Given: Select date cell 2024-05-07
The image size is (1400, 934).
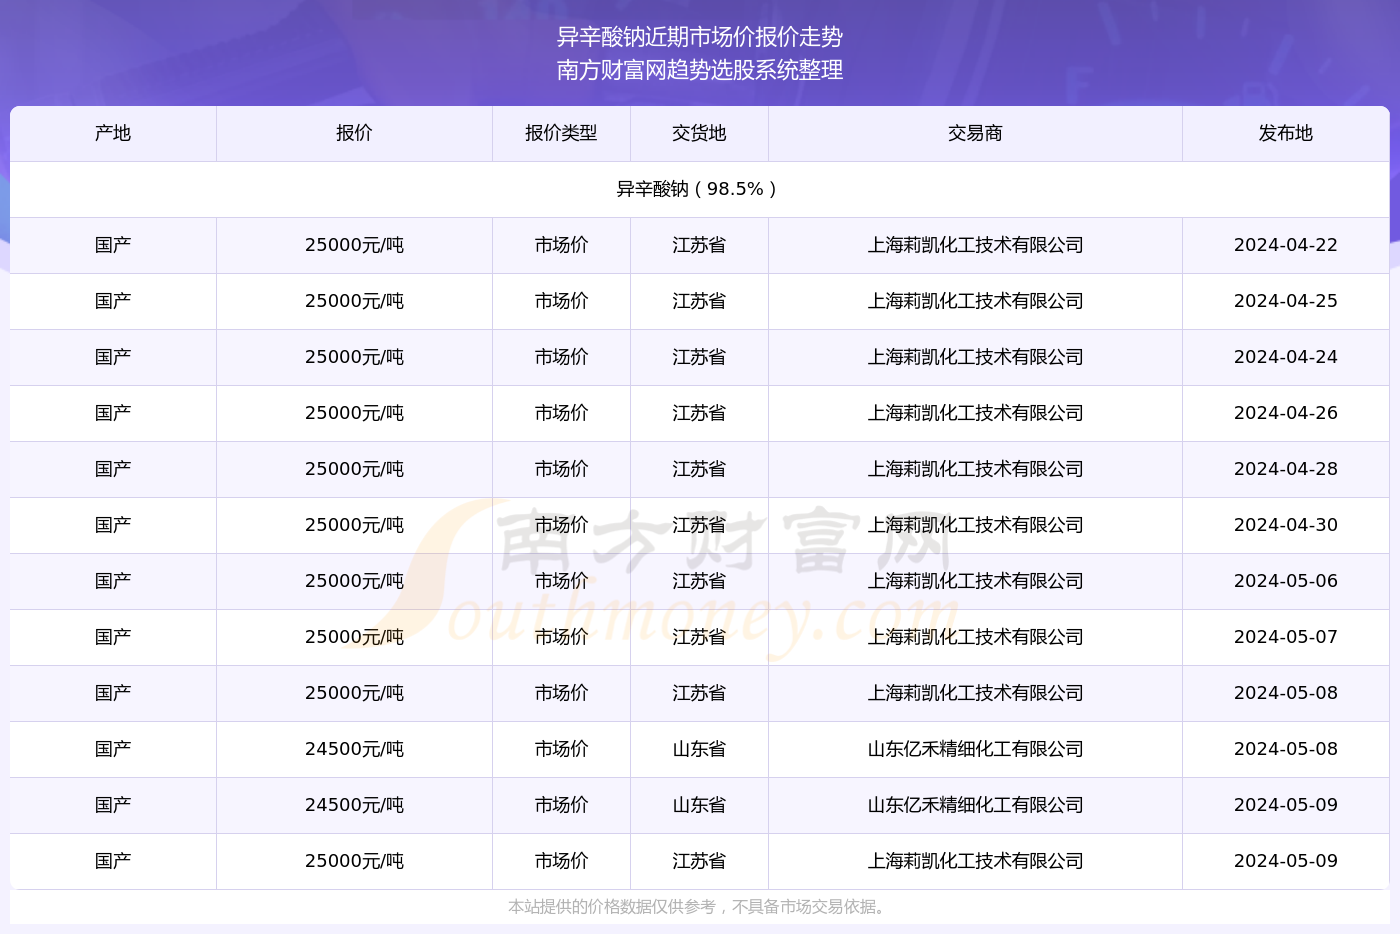Looking at the screenshot, I should tap(1286, 637).
